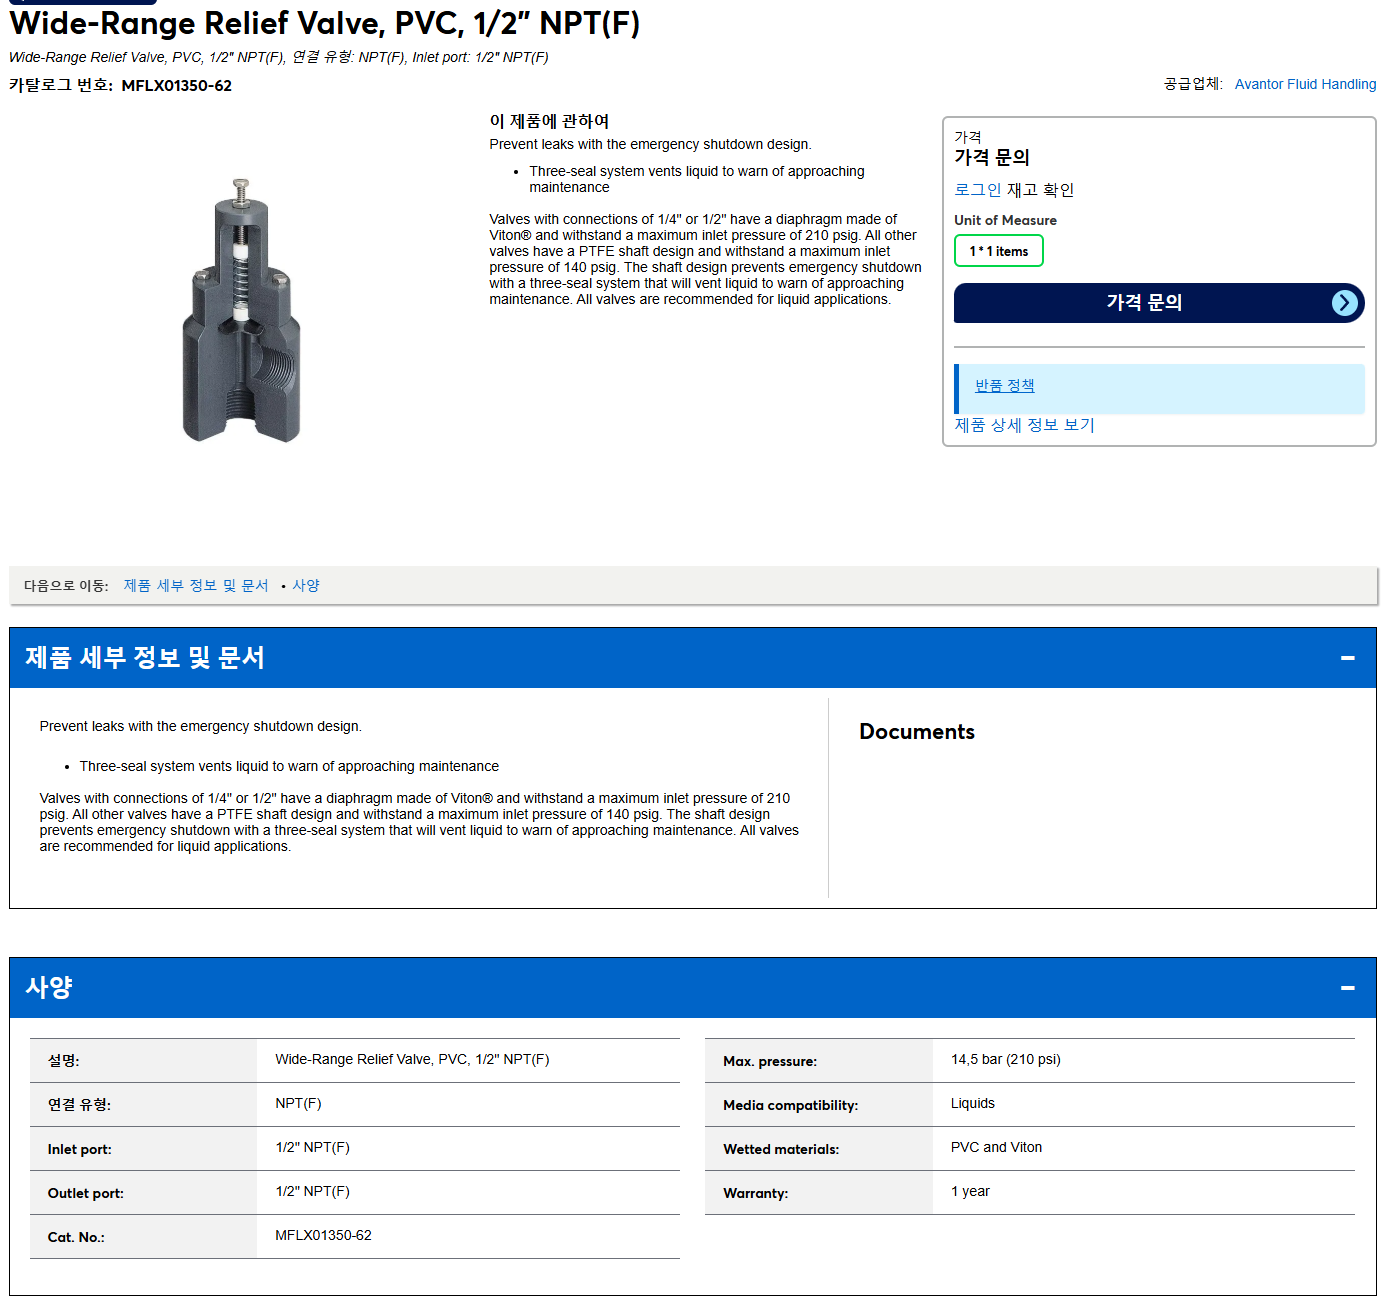
Task: Click the 로그인 link to check stock
Action: [x=977, y=190]
